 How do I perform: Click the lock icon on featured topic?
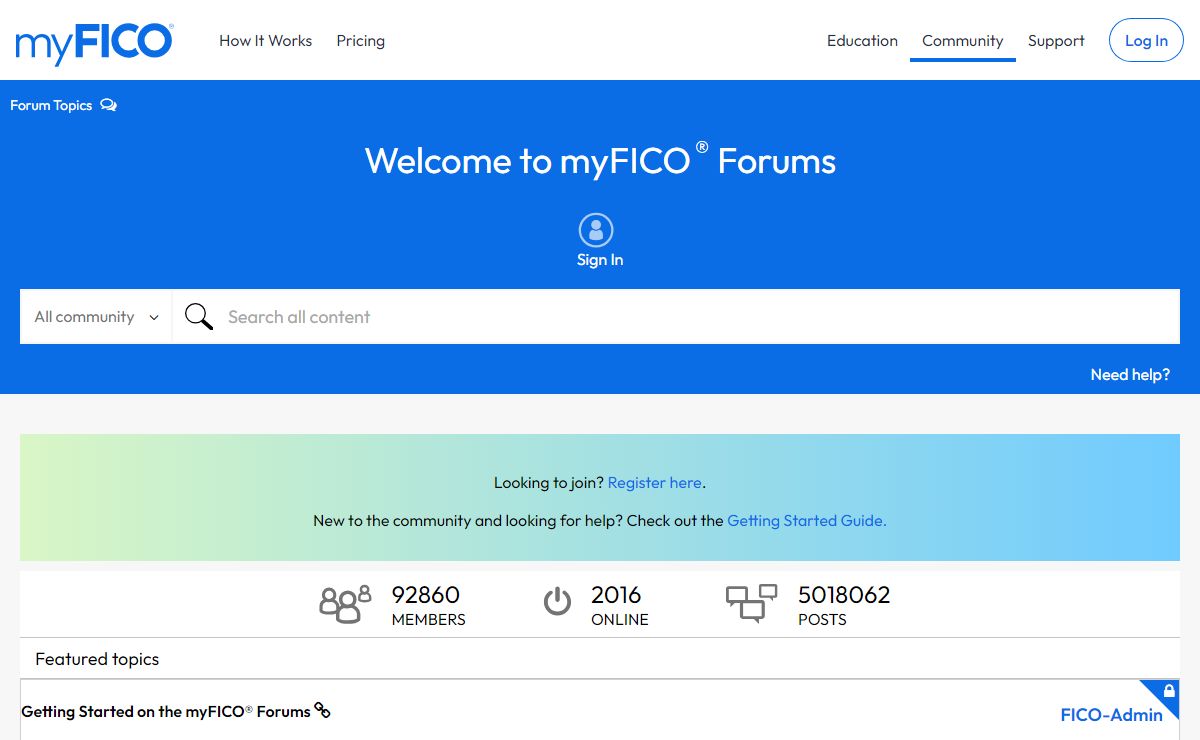click(x=1169, y=691)
